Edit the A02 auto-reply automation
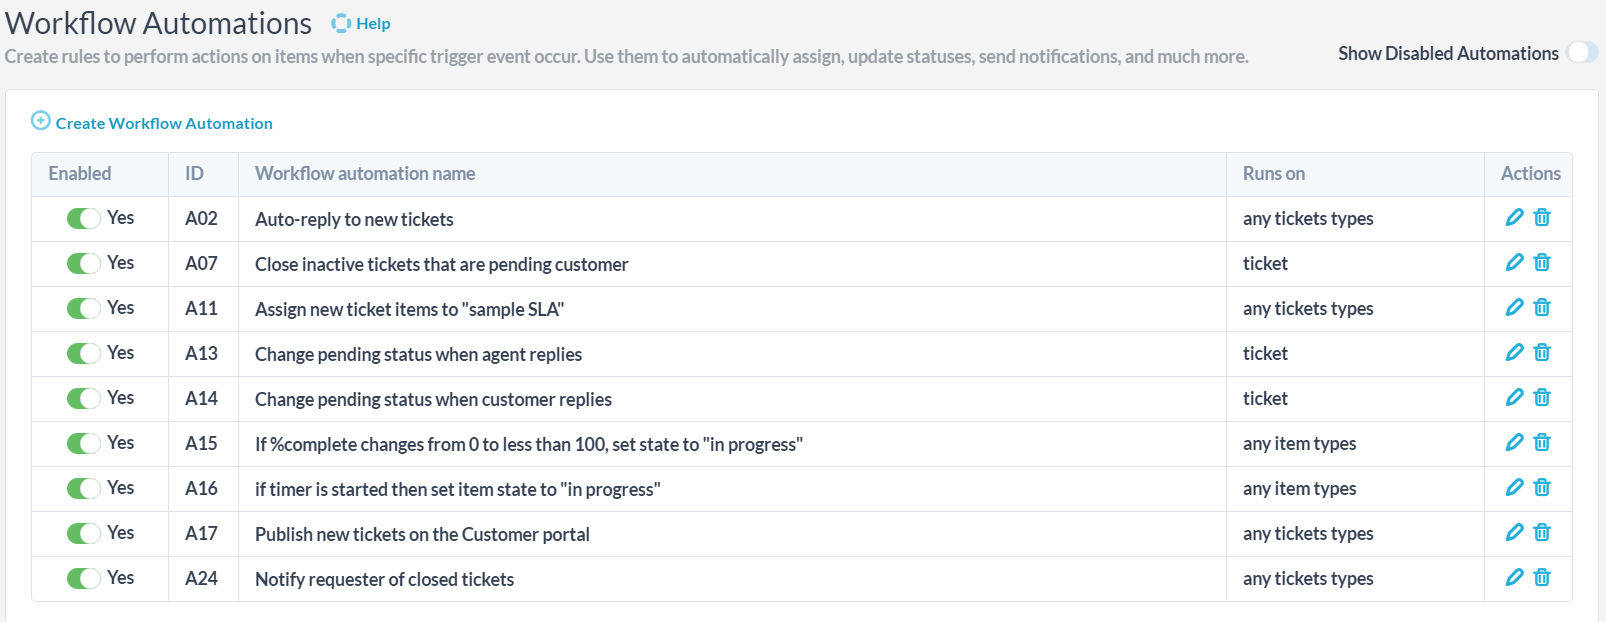The width and height of the screenshot is (1606, 622). (1515, 217)
